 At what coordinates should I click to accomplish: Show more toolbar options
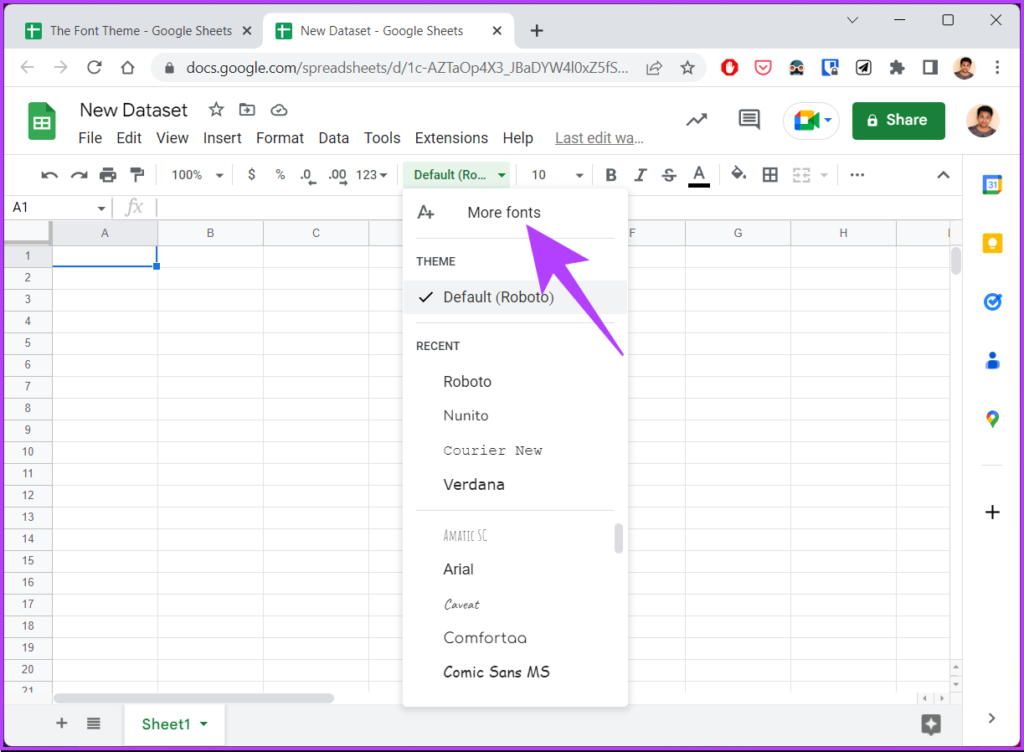tap(857, 175)
